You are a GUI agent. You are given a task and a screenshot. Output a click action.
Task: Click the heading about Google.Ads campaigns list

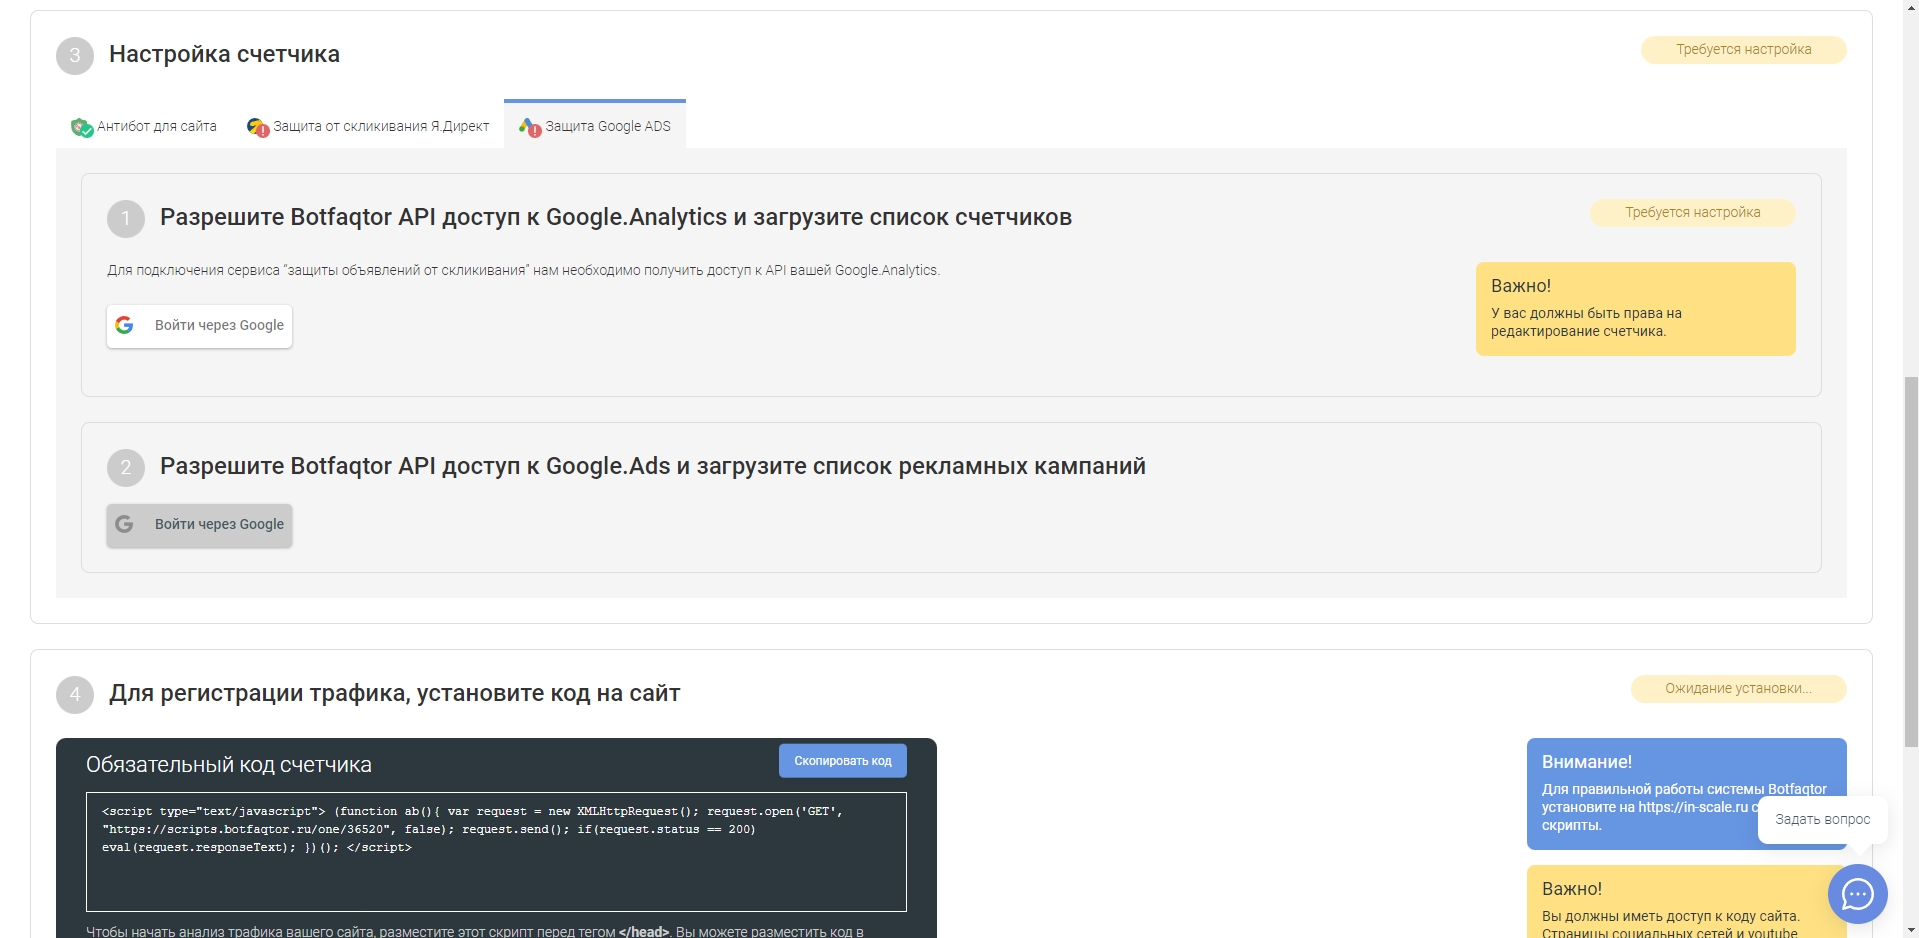[x=653, y=466]
